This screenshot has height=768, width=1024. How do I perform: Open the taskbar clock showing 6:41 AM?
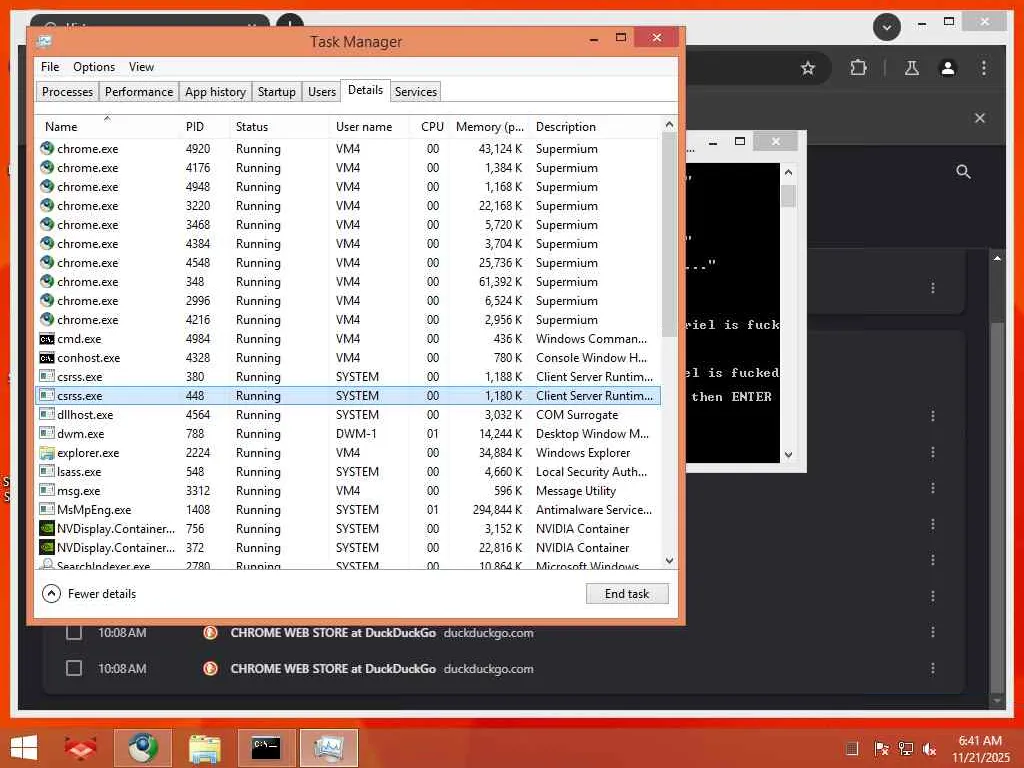point(980,749)
